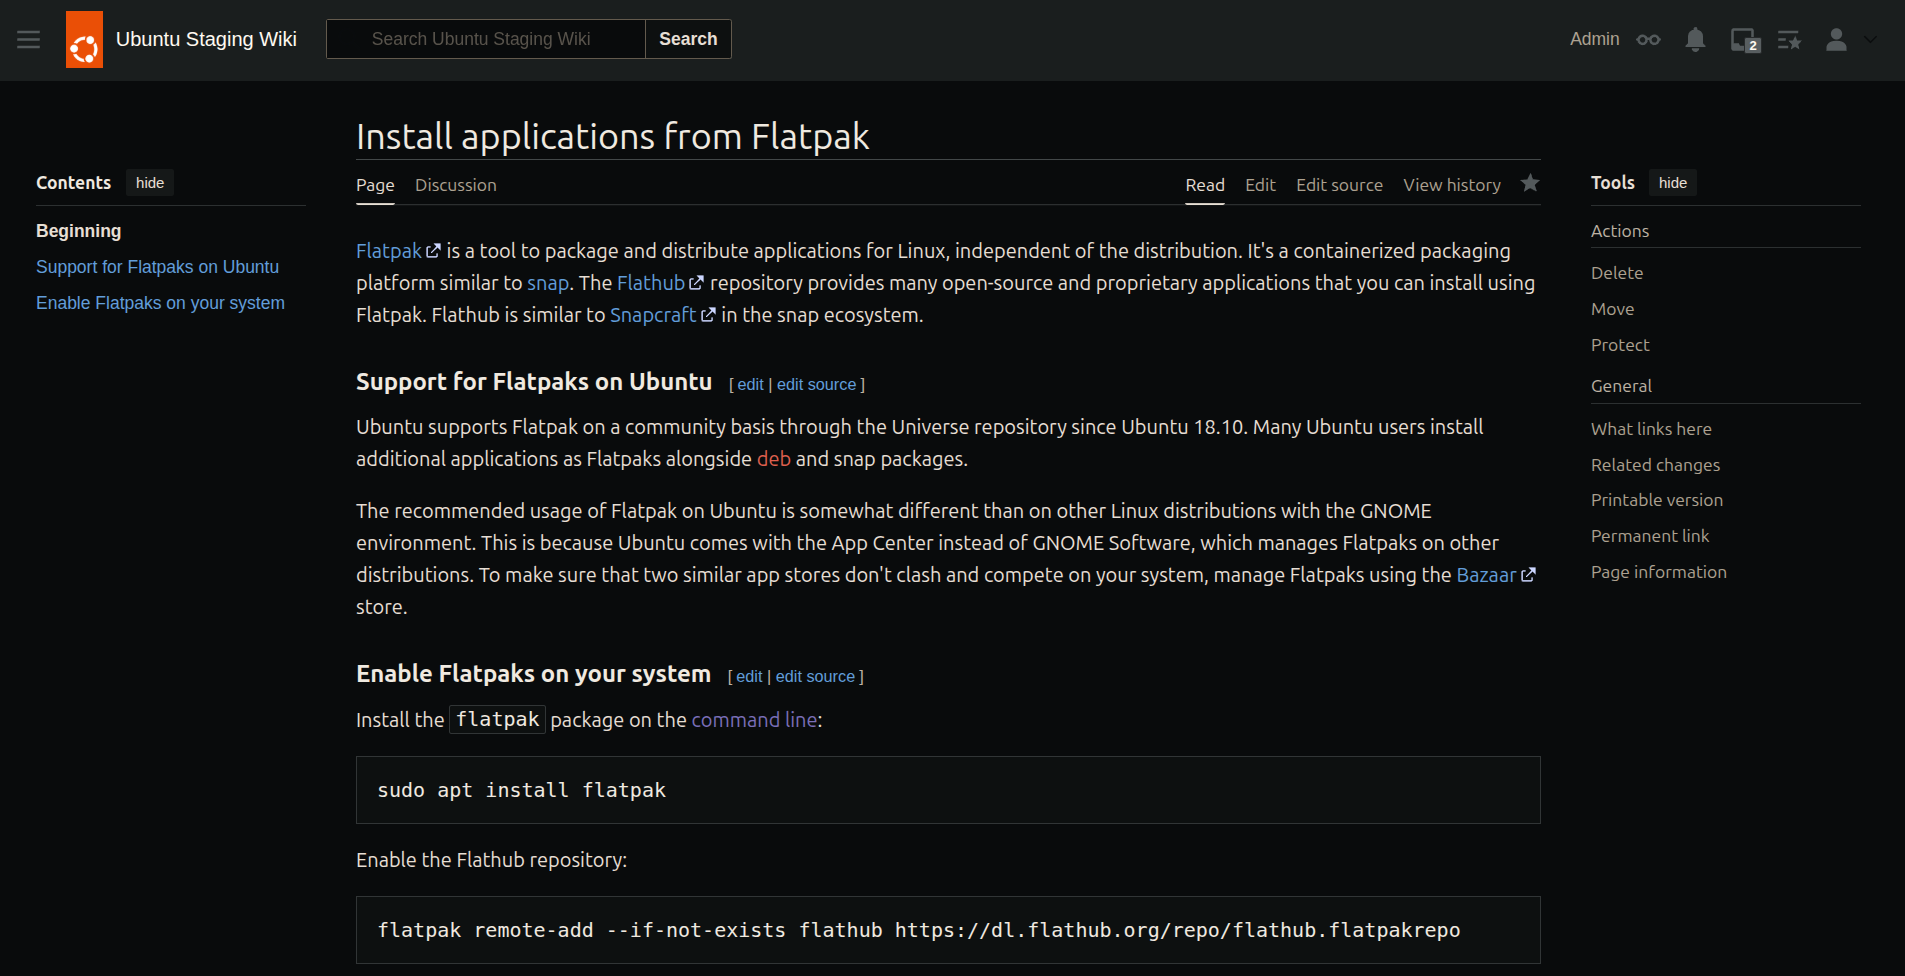Hide the Tools panel
The image size is (1905, 976).
pos(1672,183)
